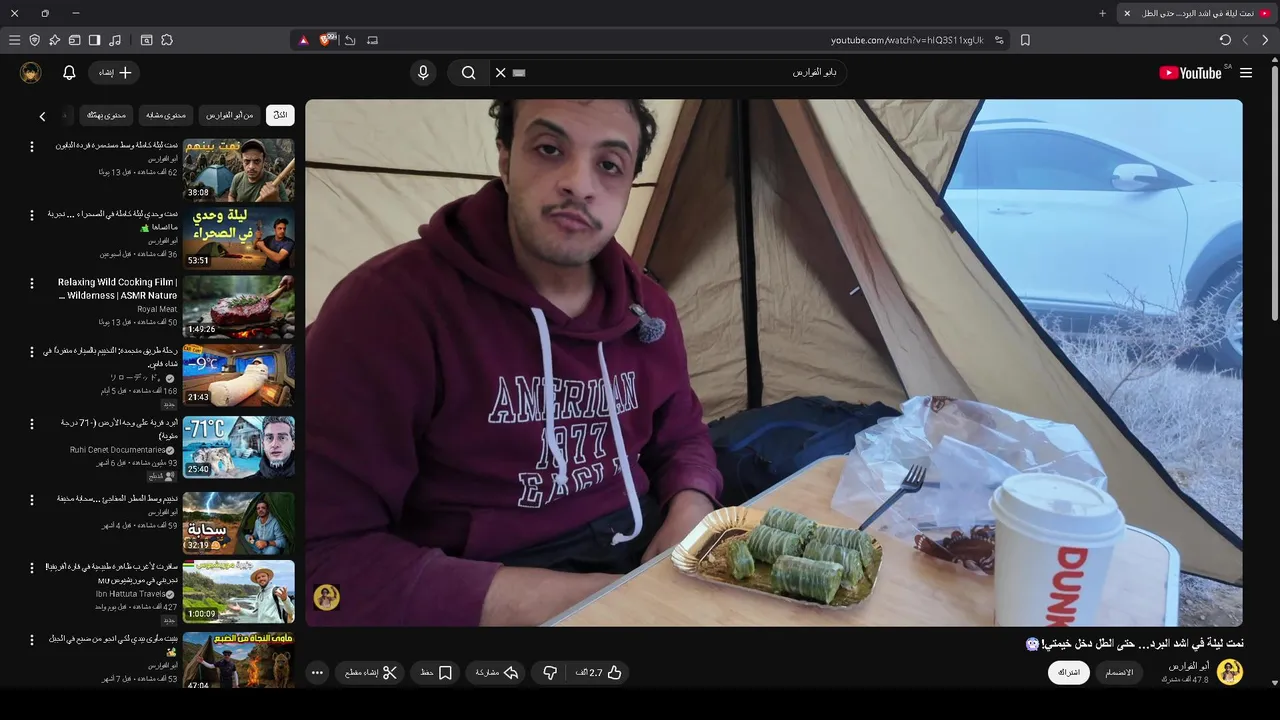Dislike the video with thumbs down
Image resolution: width=1280 pixels, height=720 pixels.
coord(549,673)
